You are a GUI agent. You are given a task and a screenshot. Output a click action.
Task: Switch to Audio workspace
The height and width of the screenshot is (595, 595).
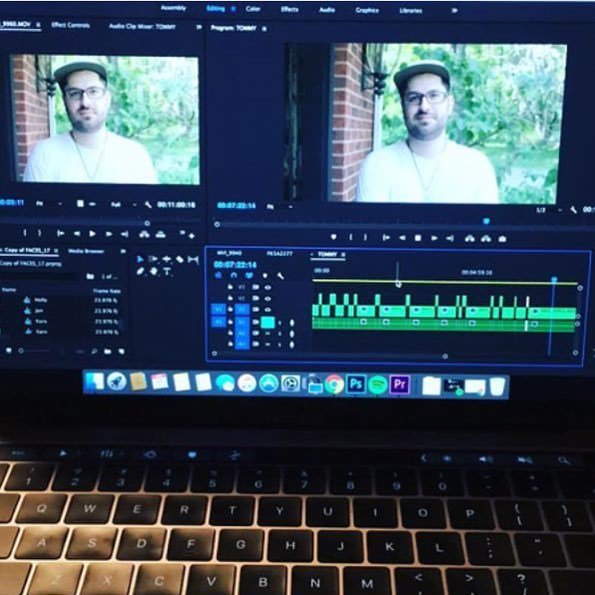point(327,10)
